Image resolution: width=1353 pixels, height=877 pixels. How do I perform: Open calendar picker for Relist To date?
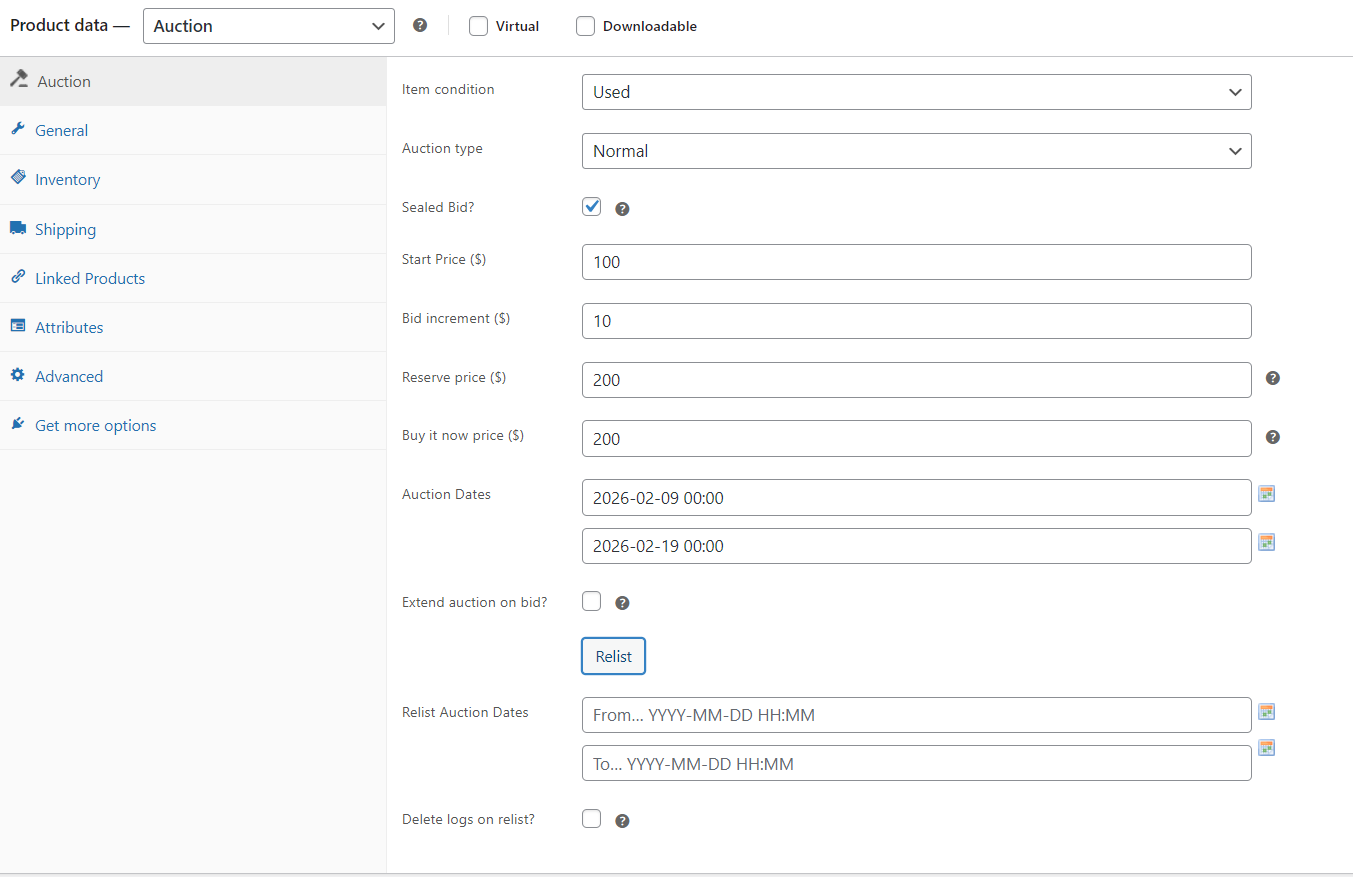click(1266, 748)
